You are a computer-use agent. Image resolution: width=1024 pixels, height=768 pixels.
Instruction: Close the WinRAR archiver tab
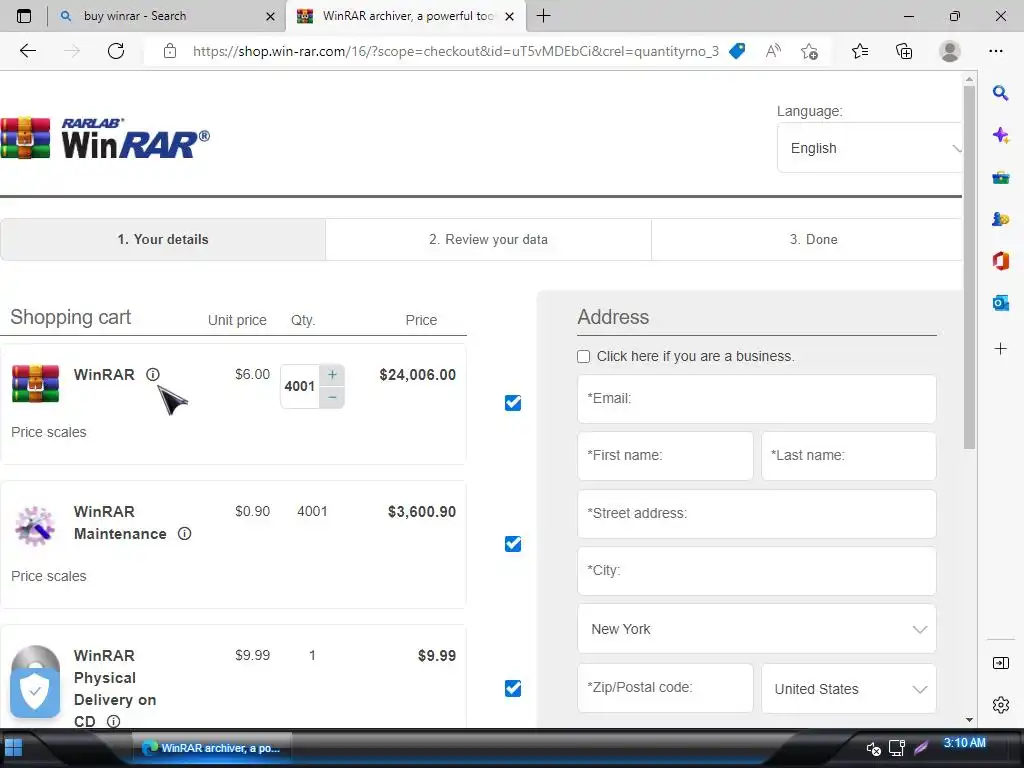(509, 16)
